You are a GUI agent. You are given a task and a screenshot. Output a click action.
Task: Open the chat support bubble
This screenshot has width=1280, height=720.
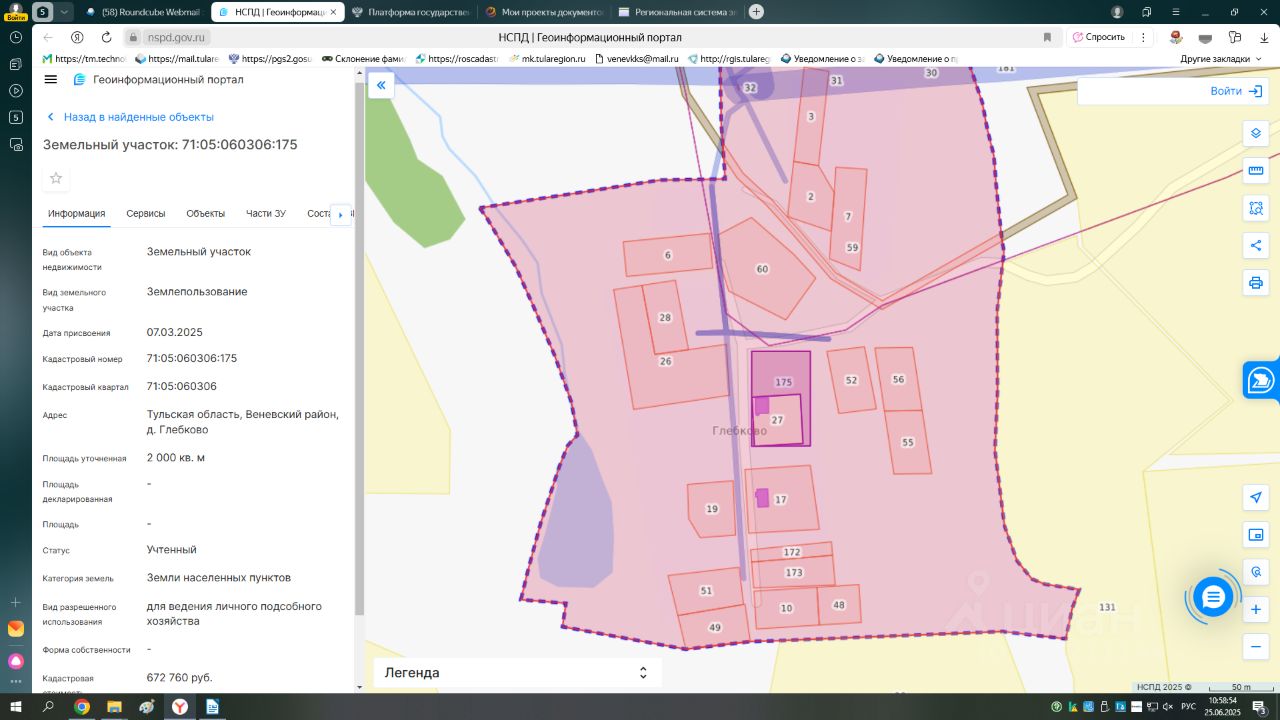tap(1213, 597)
